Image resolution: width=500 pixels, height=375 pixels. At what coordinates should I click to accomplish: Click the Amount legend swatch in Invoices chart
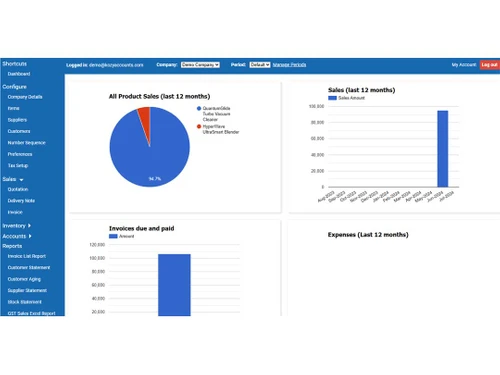pyautogui.click(x=113, y=236)
